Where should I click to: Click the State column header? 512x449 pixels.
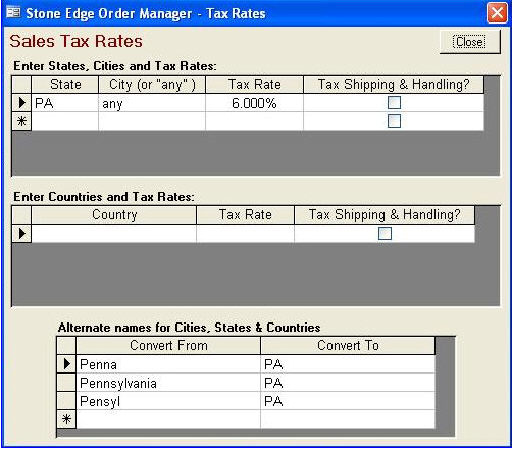[x=65, y=85]
